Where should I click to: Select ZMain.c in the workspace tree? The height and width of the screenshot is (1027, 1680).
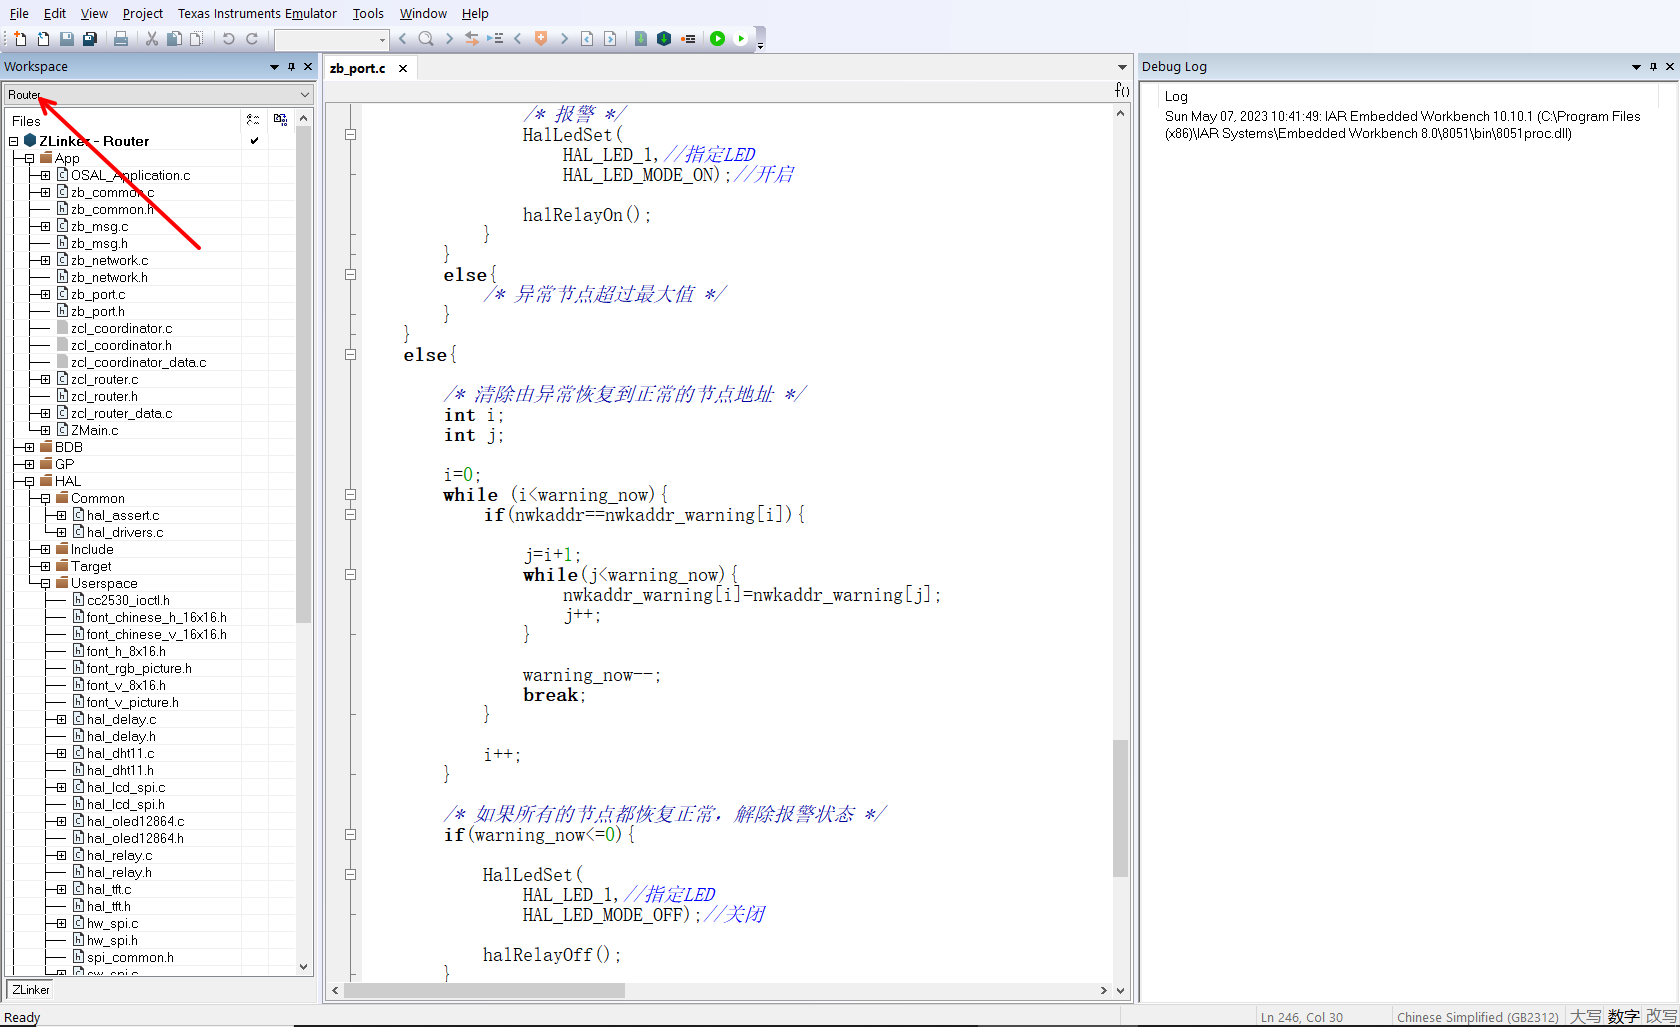point(94,430)
